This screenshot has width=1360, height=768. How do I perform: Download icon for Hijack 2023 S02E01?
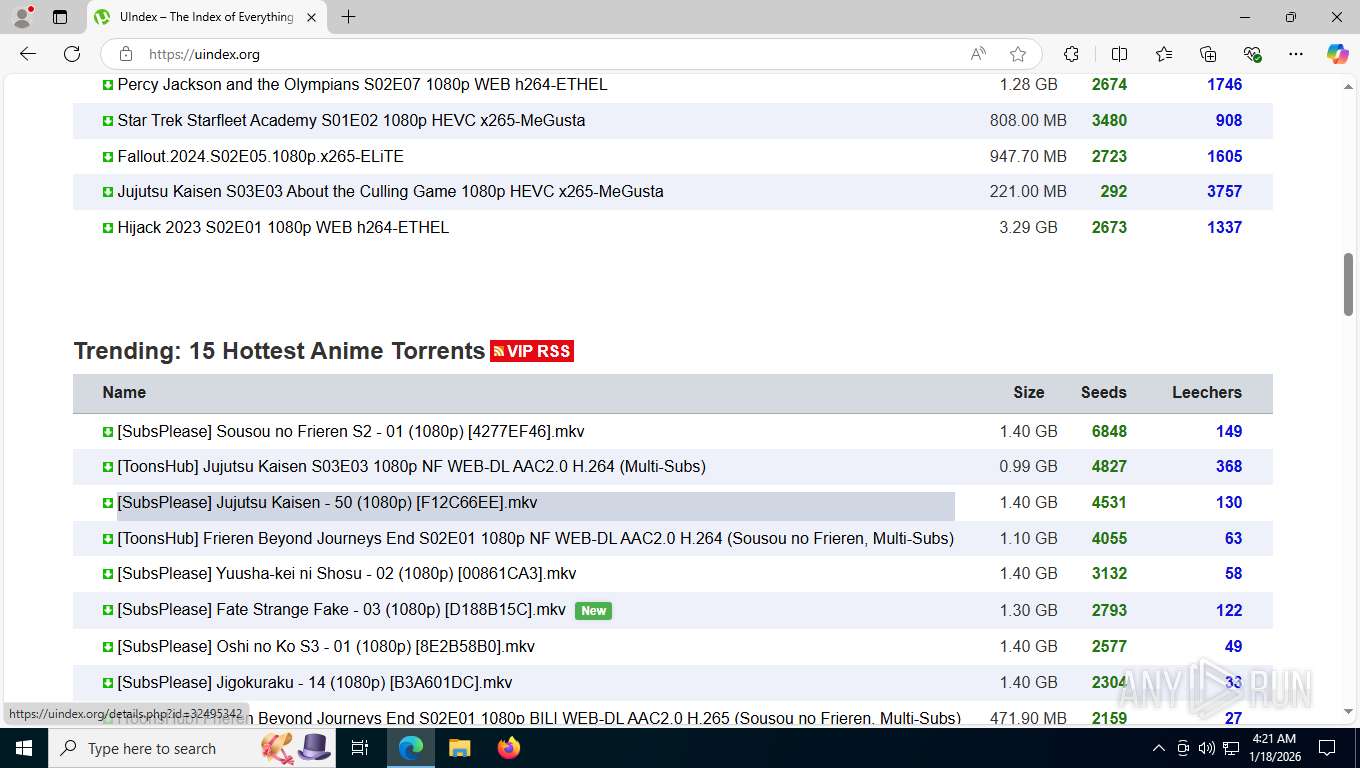pyautogui.click(x=108, y=228)
